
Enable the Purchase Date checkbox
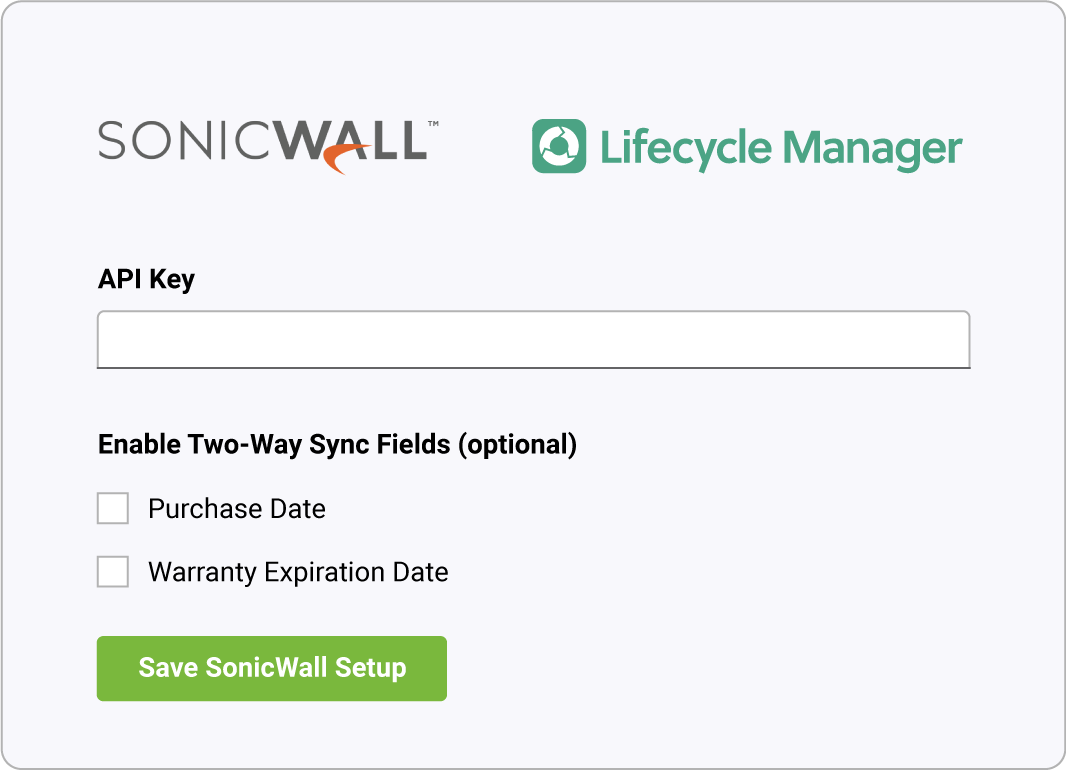click(x=113, y=508)
